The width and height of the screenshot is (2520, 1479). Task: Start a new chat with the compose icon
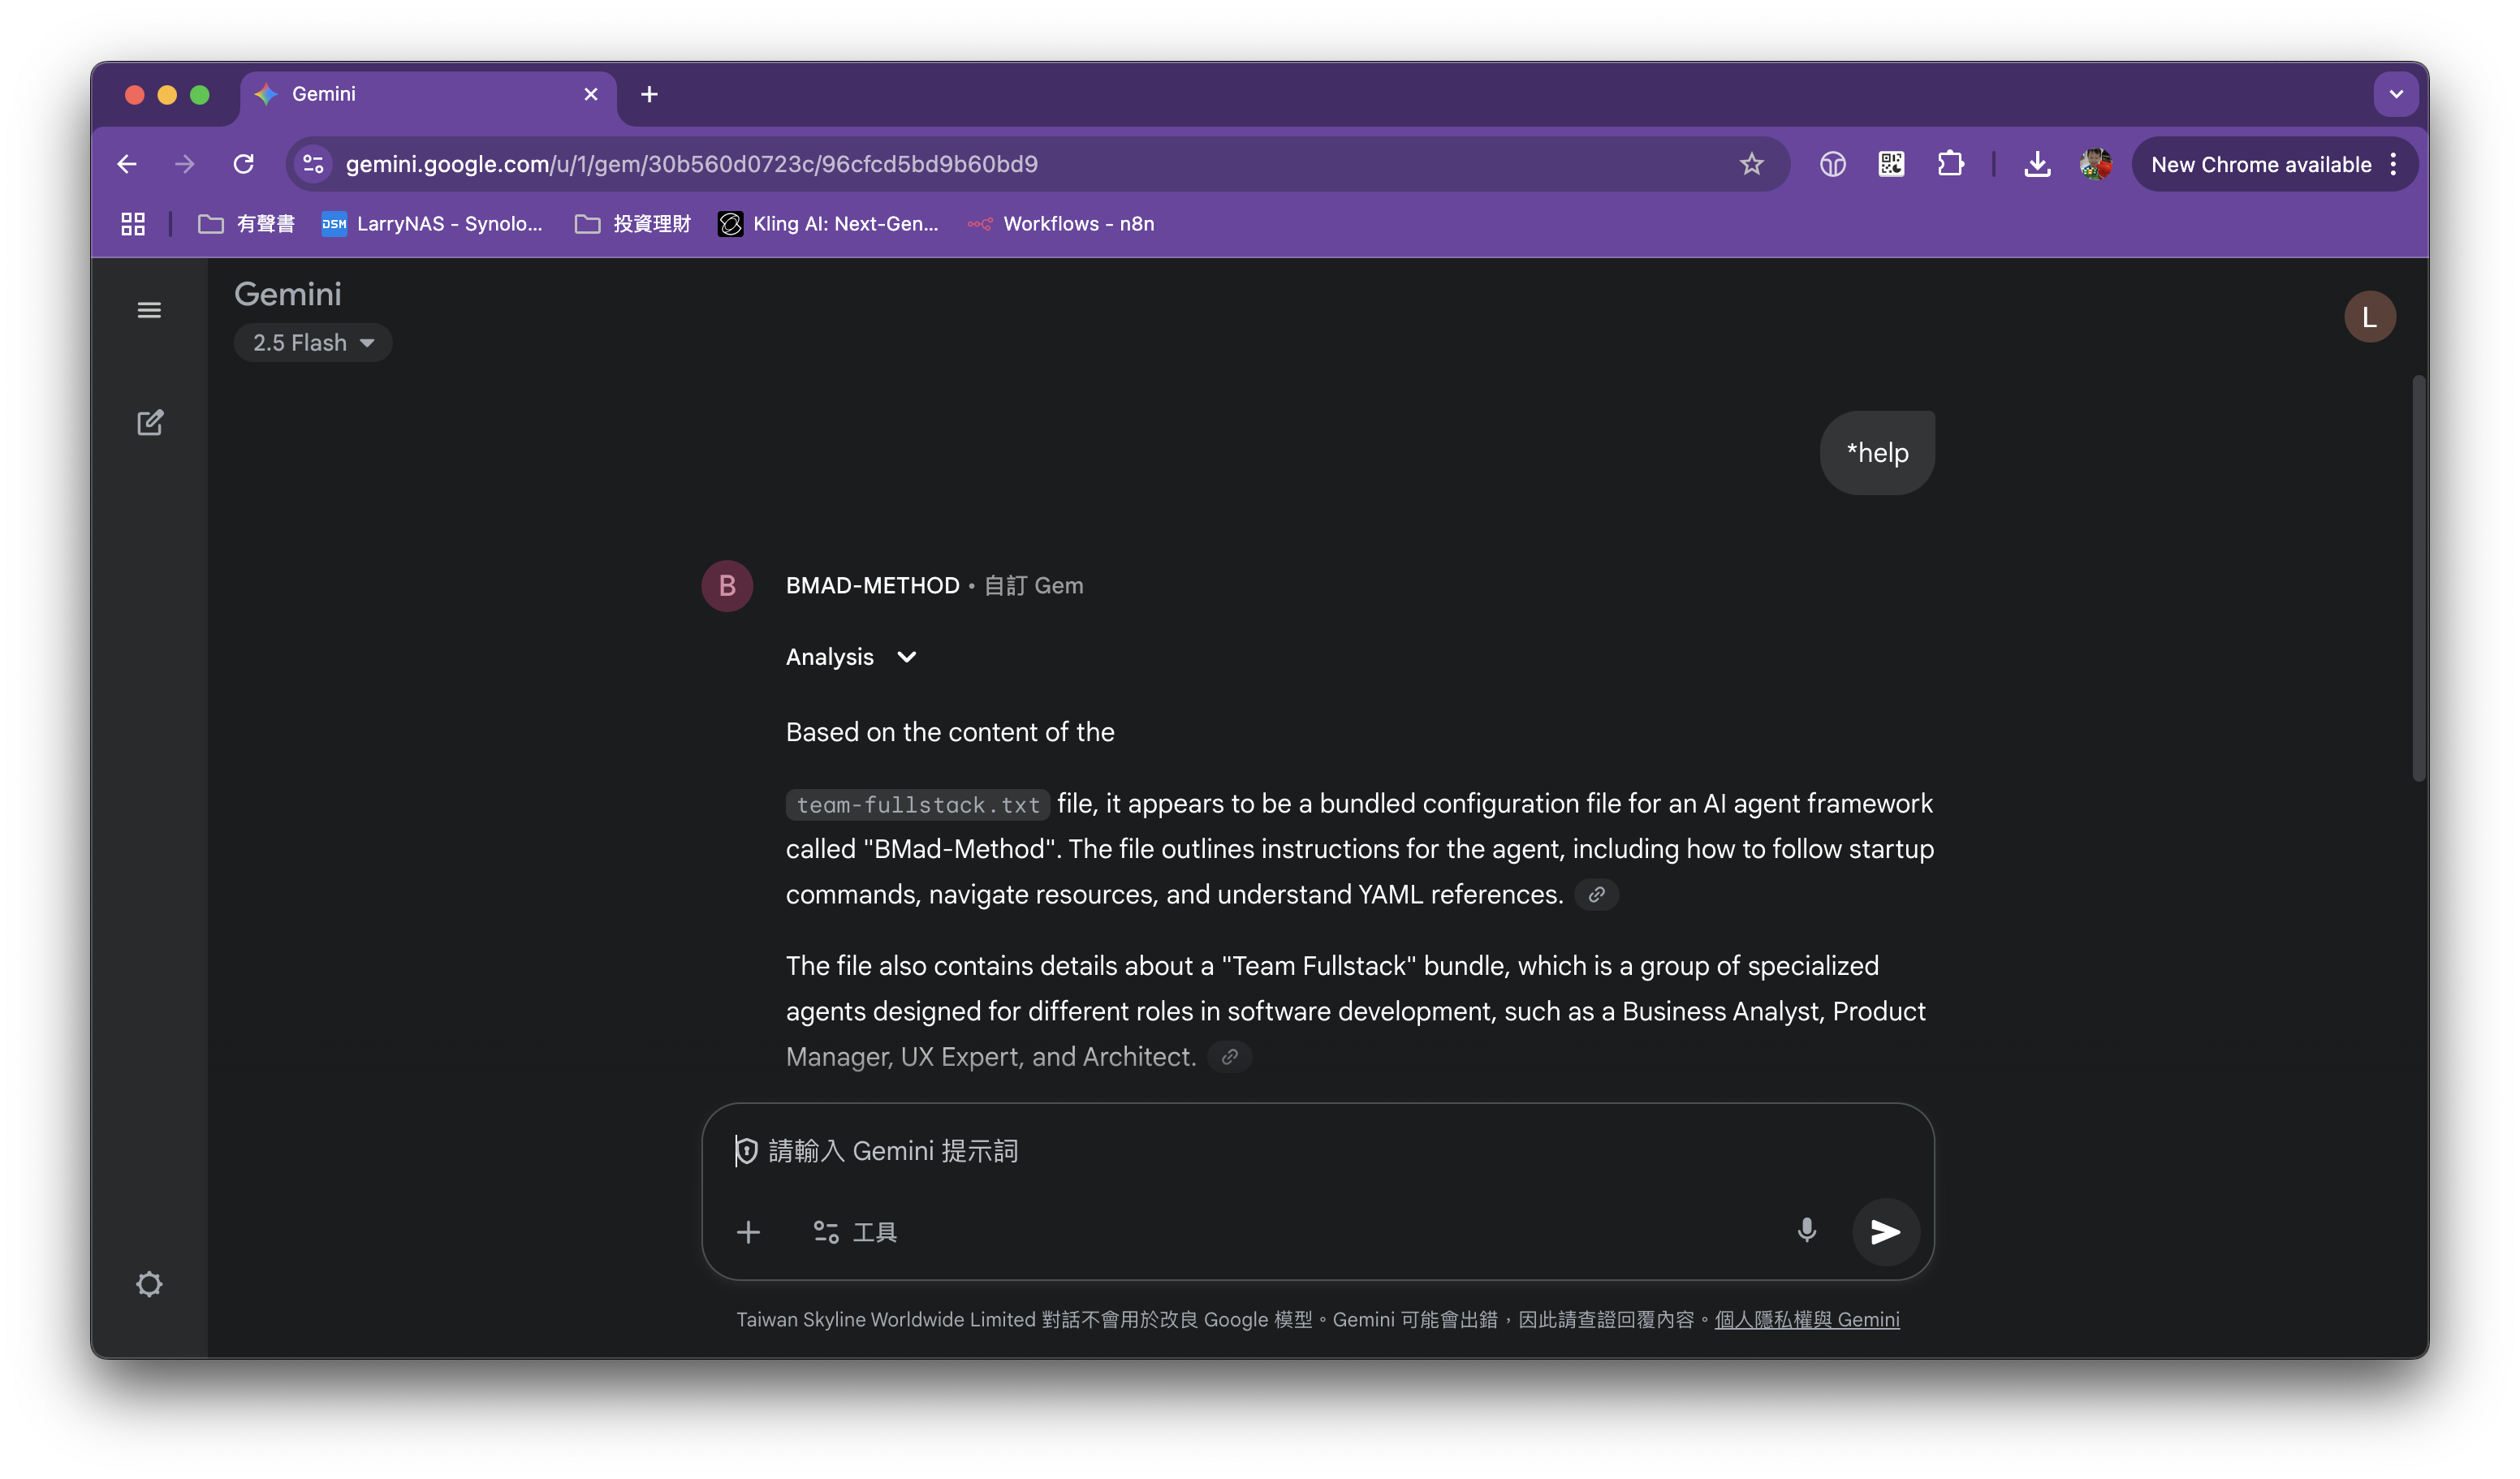pos(149,423)
